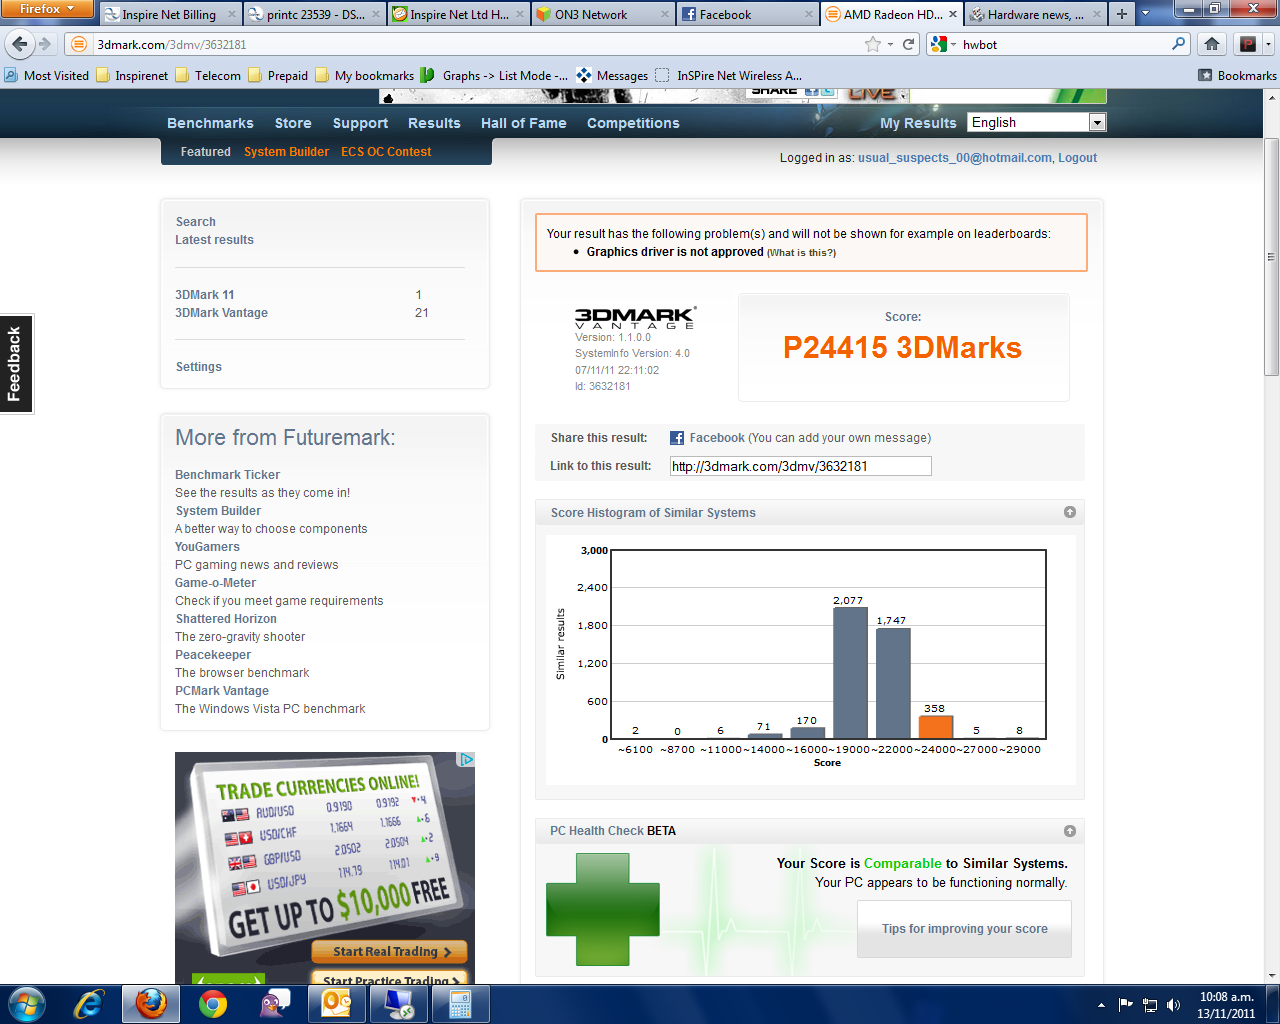1280x1024 pixels.
Task: Open the Results menu item
Action: coord(434,123)
